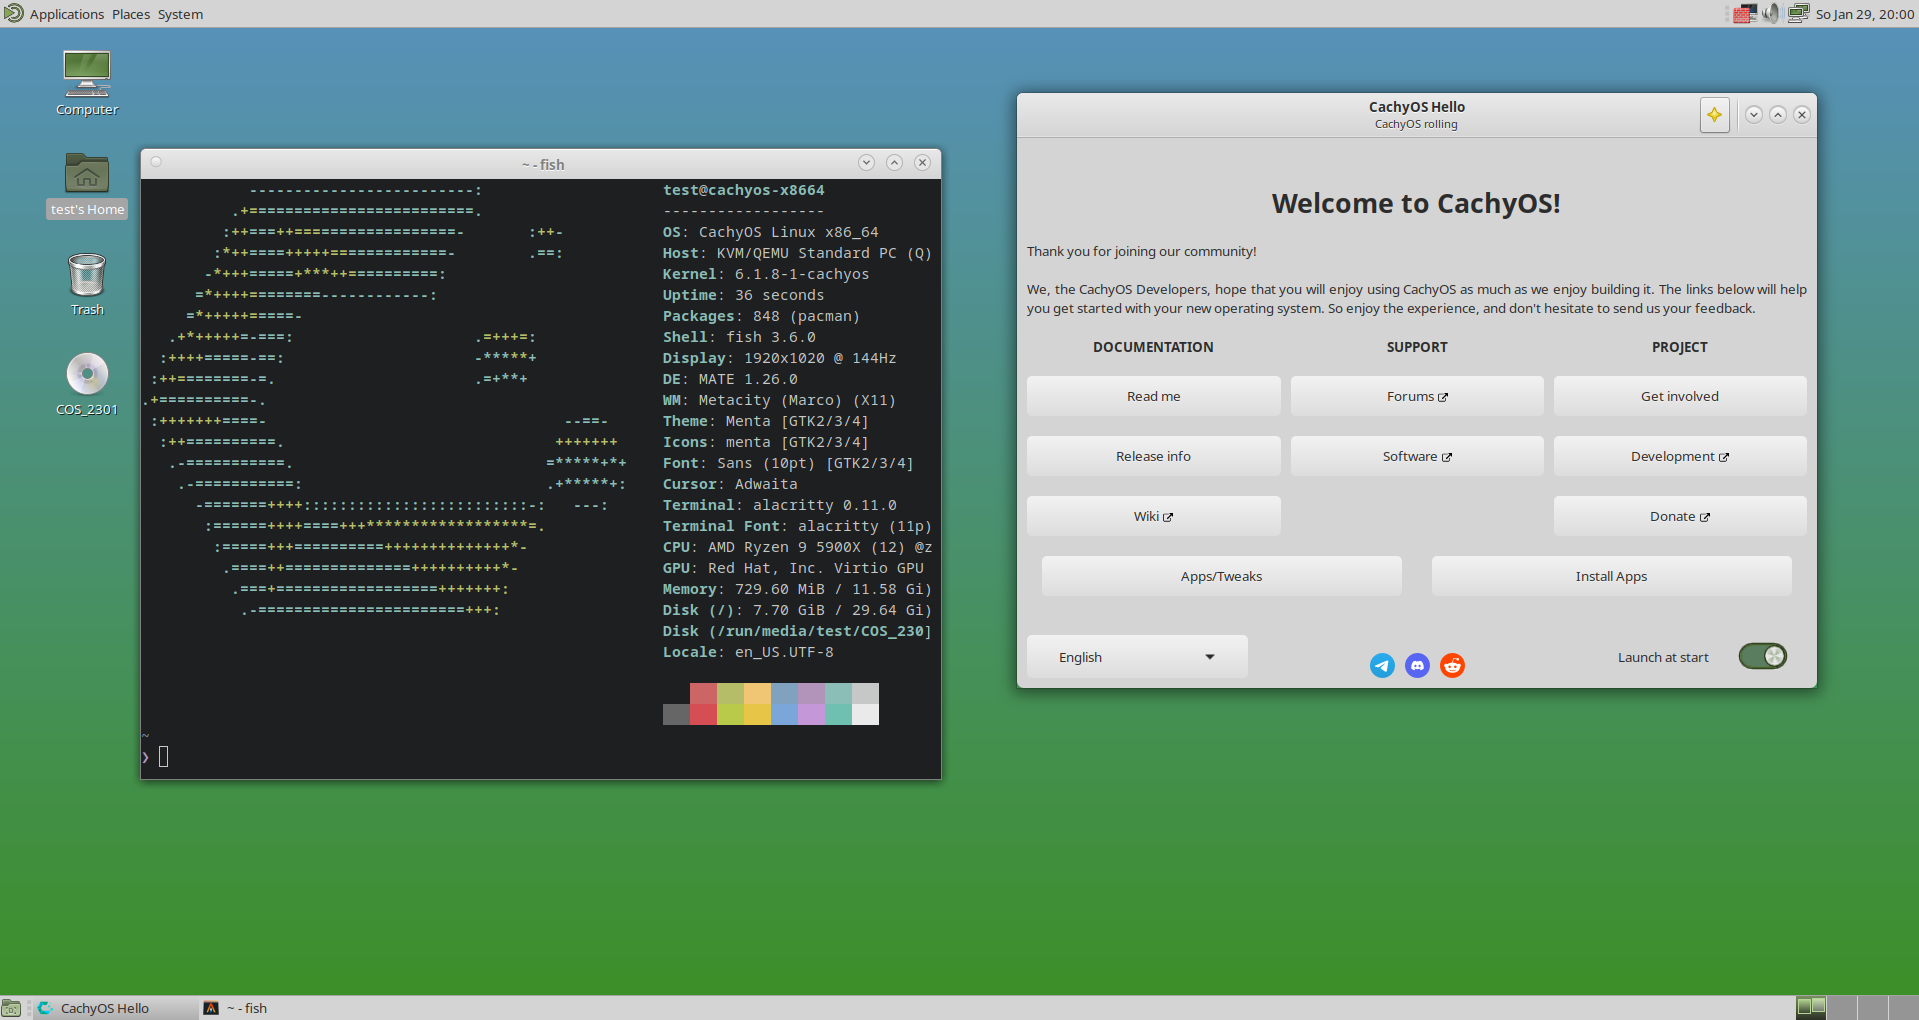This screenshot has width=1919, height=1020.
Task: Open the Trash desktop icon
Action: coord(87,275)
